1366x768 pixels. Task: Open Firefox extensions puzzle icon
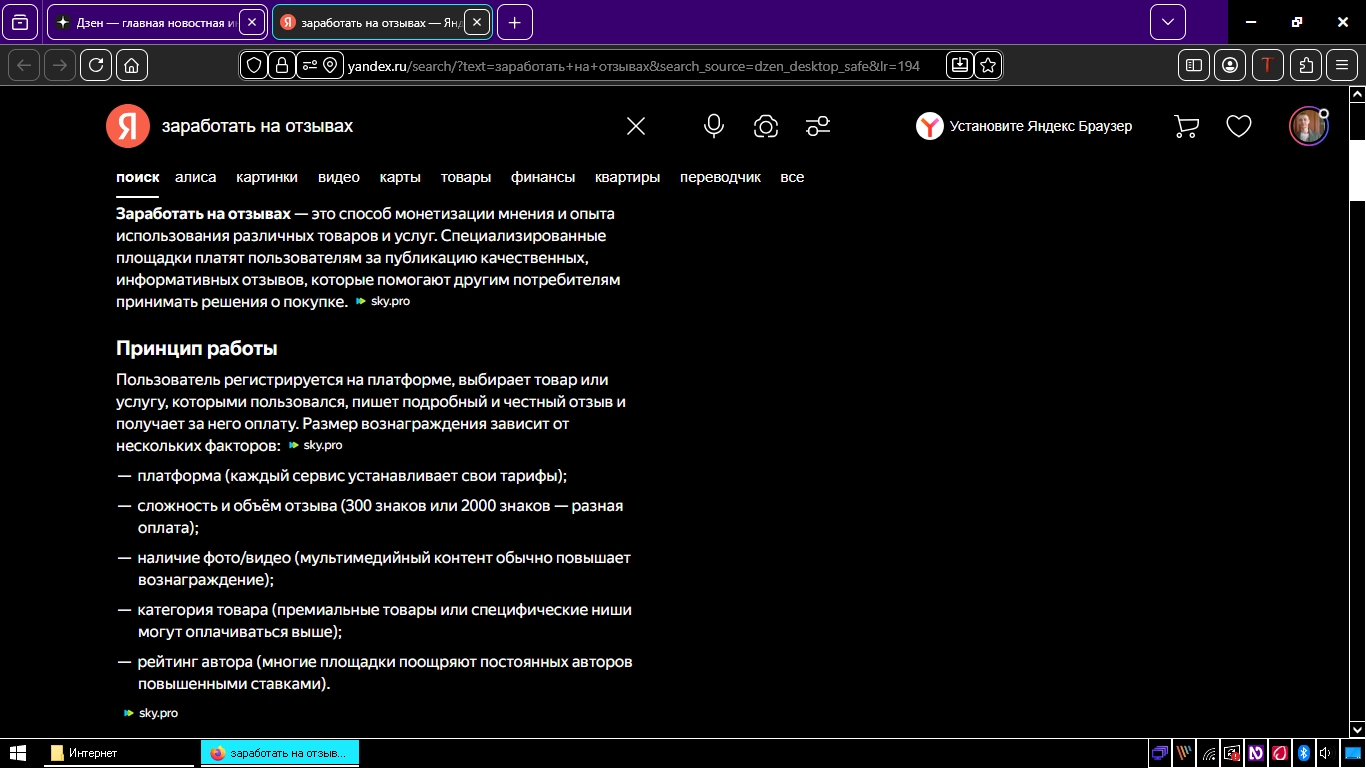(1306, 65)
